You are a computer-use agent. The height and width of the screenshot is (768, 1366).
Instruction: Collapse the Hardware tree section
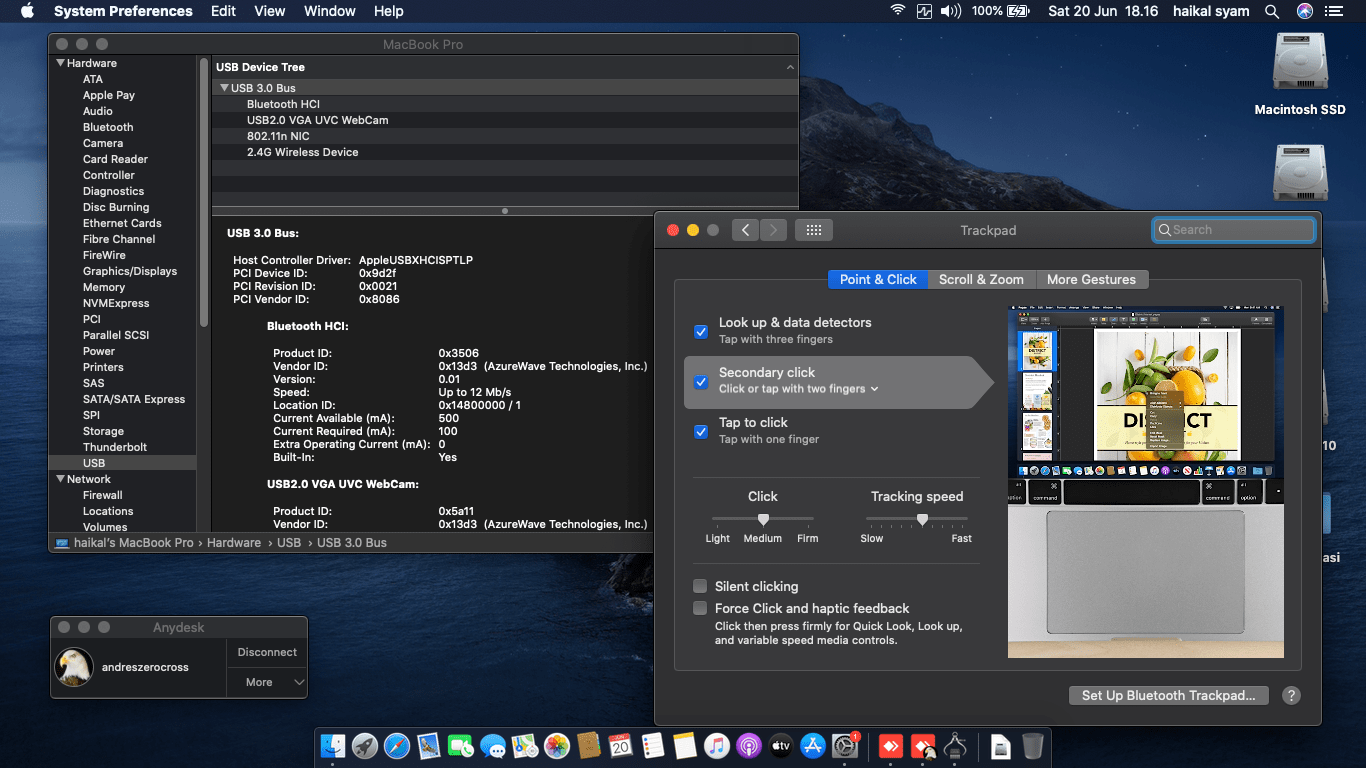point(59,63)
